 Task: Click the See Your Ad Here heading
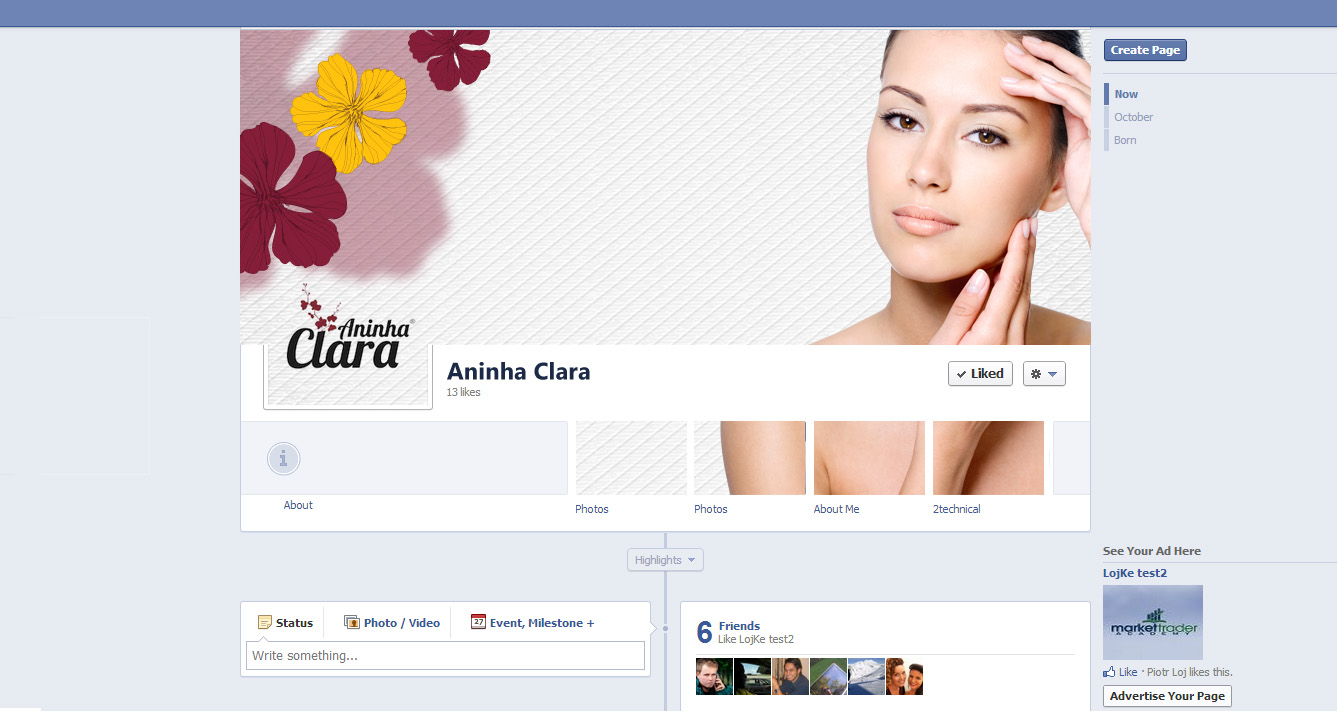(1152, 551)
